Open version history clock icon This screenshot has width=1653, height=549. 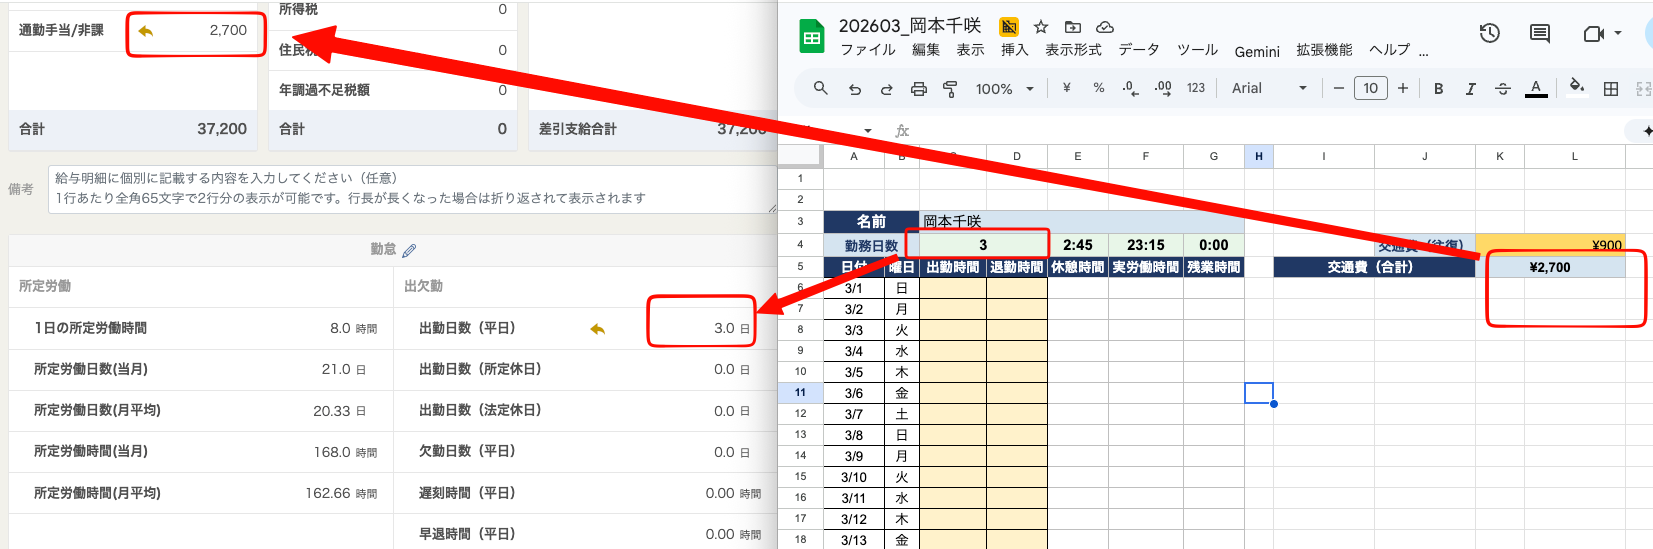click(x=1490, y=34)
